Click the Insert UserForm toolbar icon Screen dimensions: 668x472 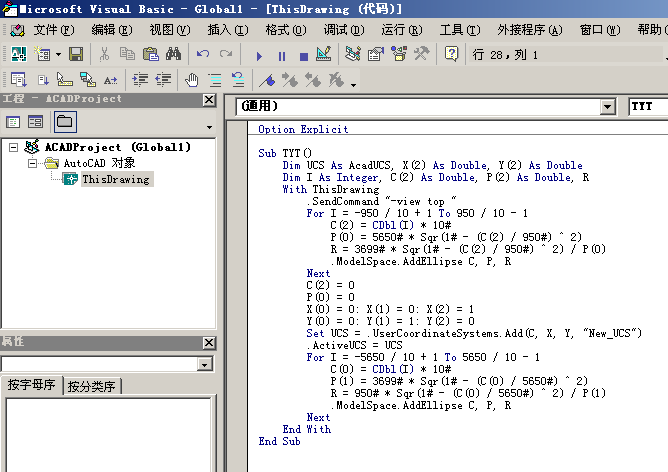[42, 54]
